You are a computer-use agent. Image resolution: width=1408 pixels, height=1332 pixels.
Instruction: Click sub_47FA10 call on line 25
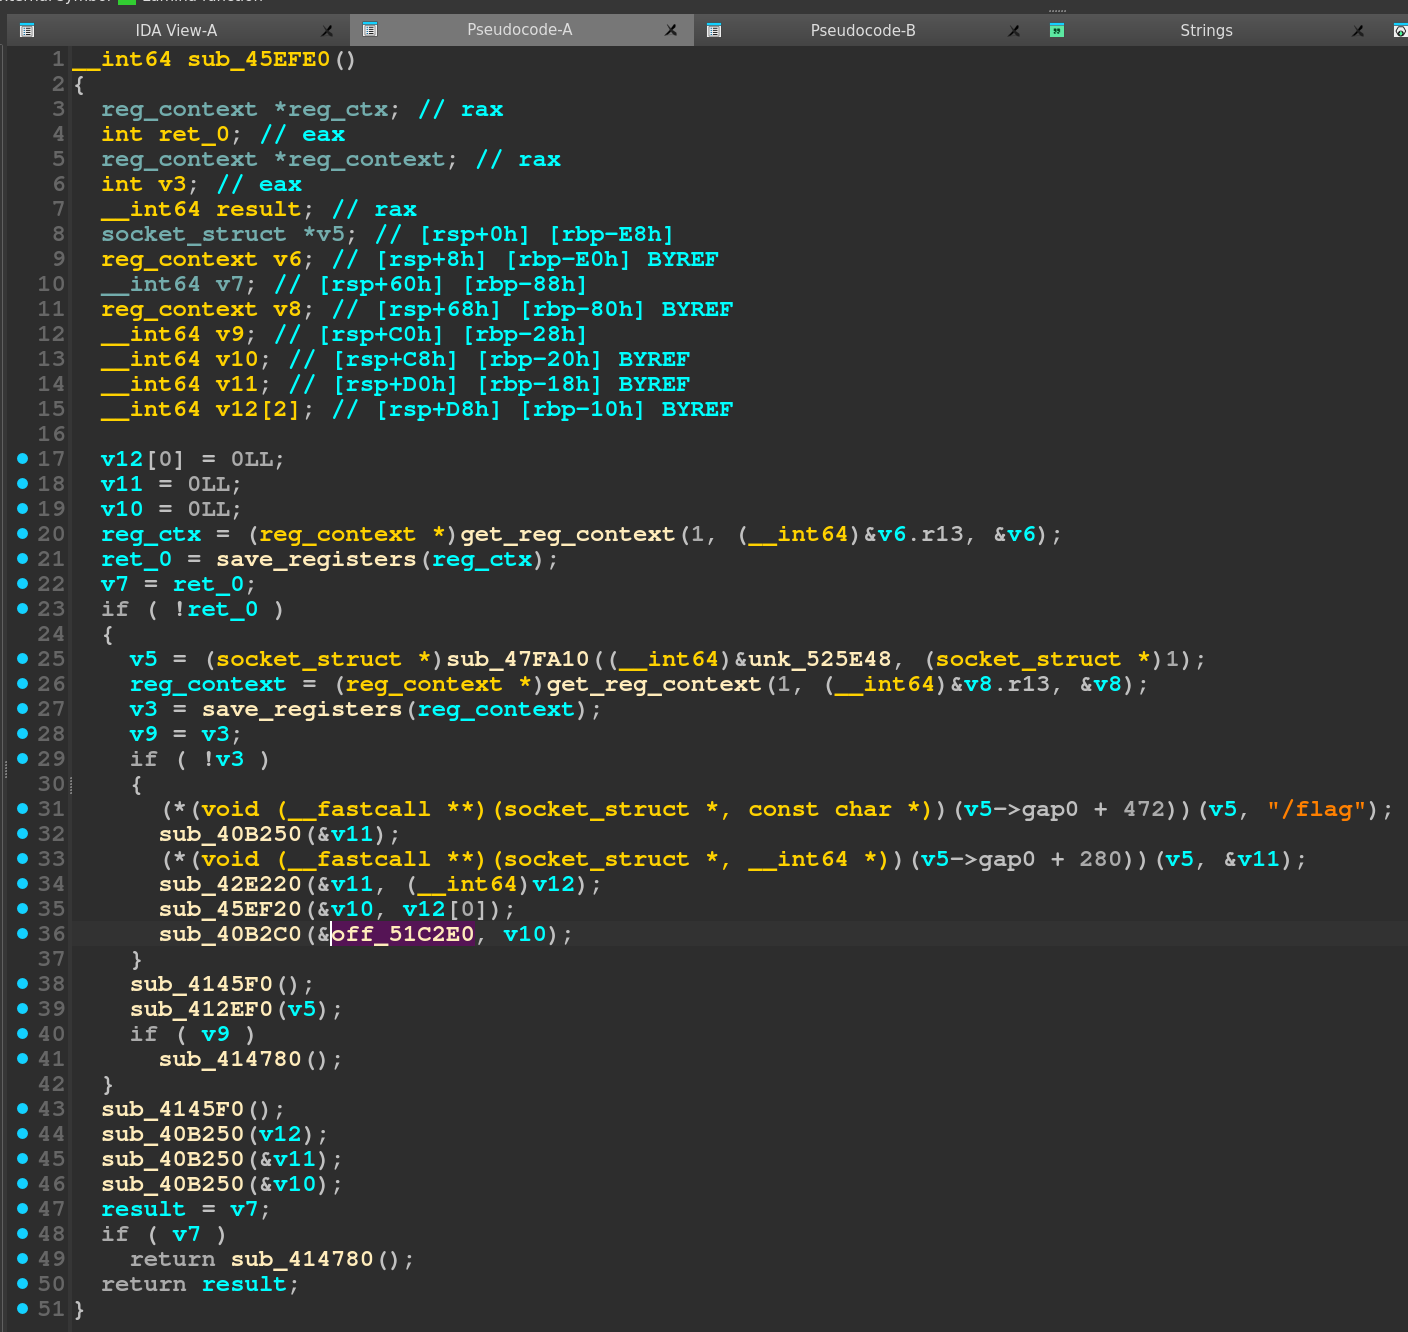[518, 659]
